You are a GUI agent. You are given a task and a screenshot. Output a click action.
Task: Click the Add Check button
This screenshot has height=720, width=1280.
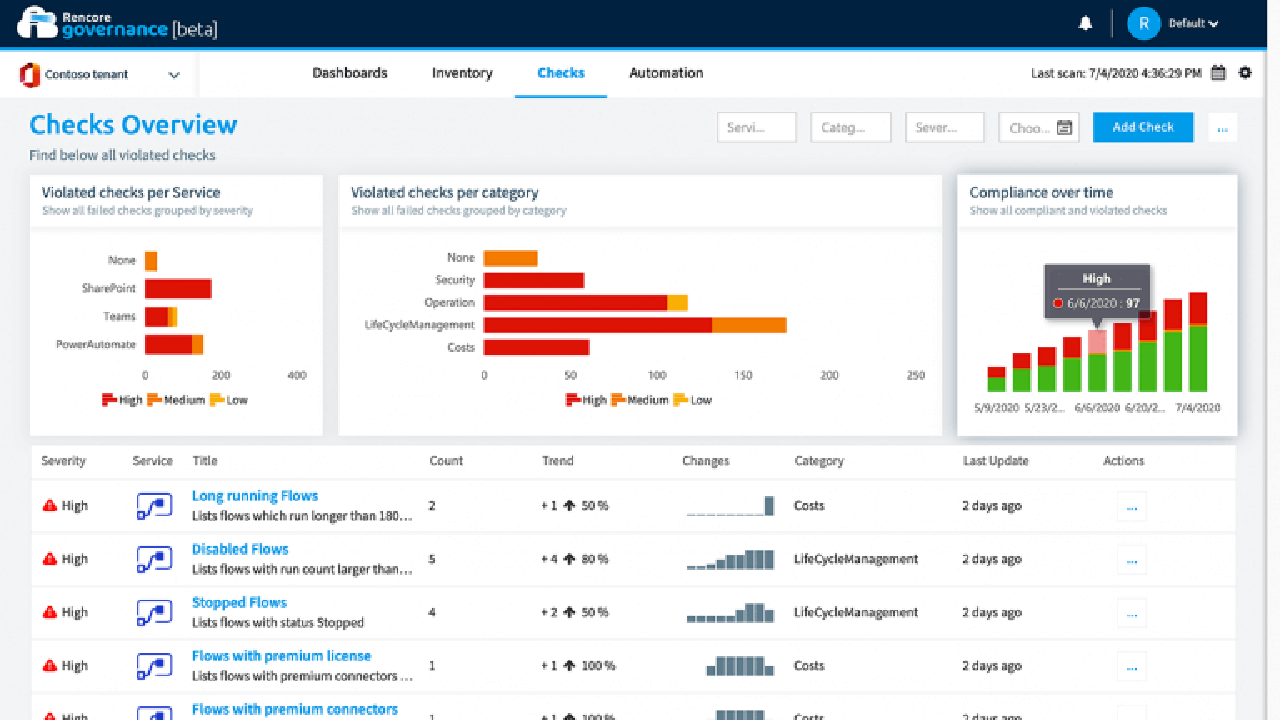tap(1142, 127)
